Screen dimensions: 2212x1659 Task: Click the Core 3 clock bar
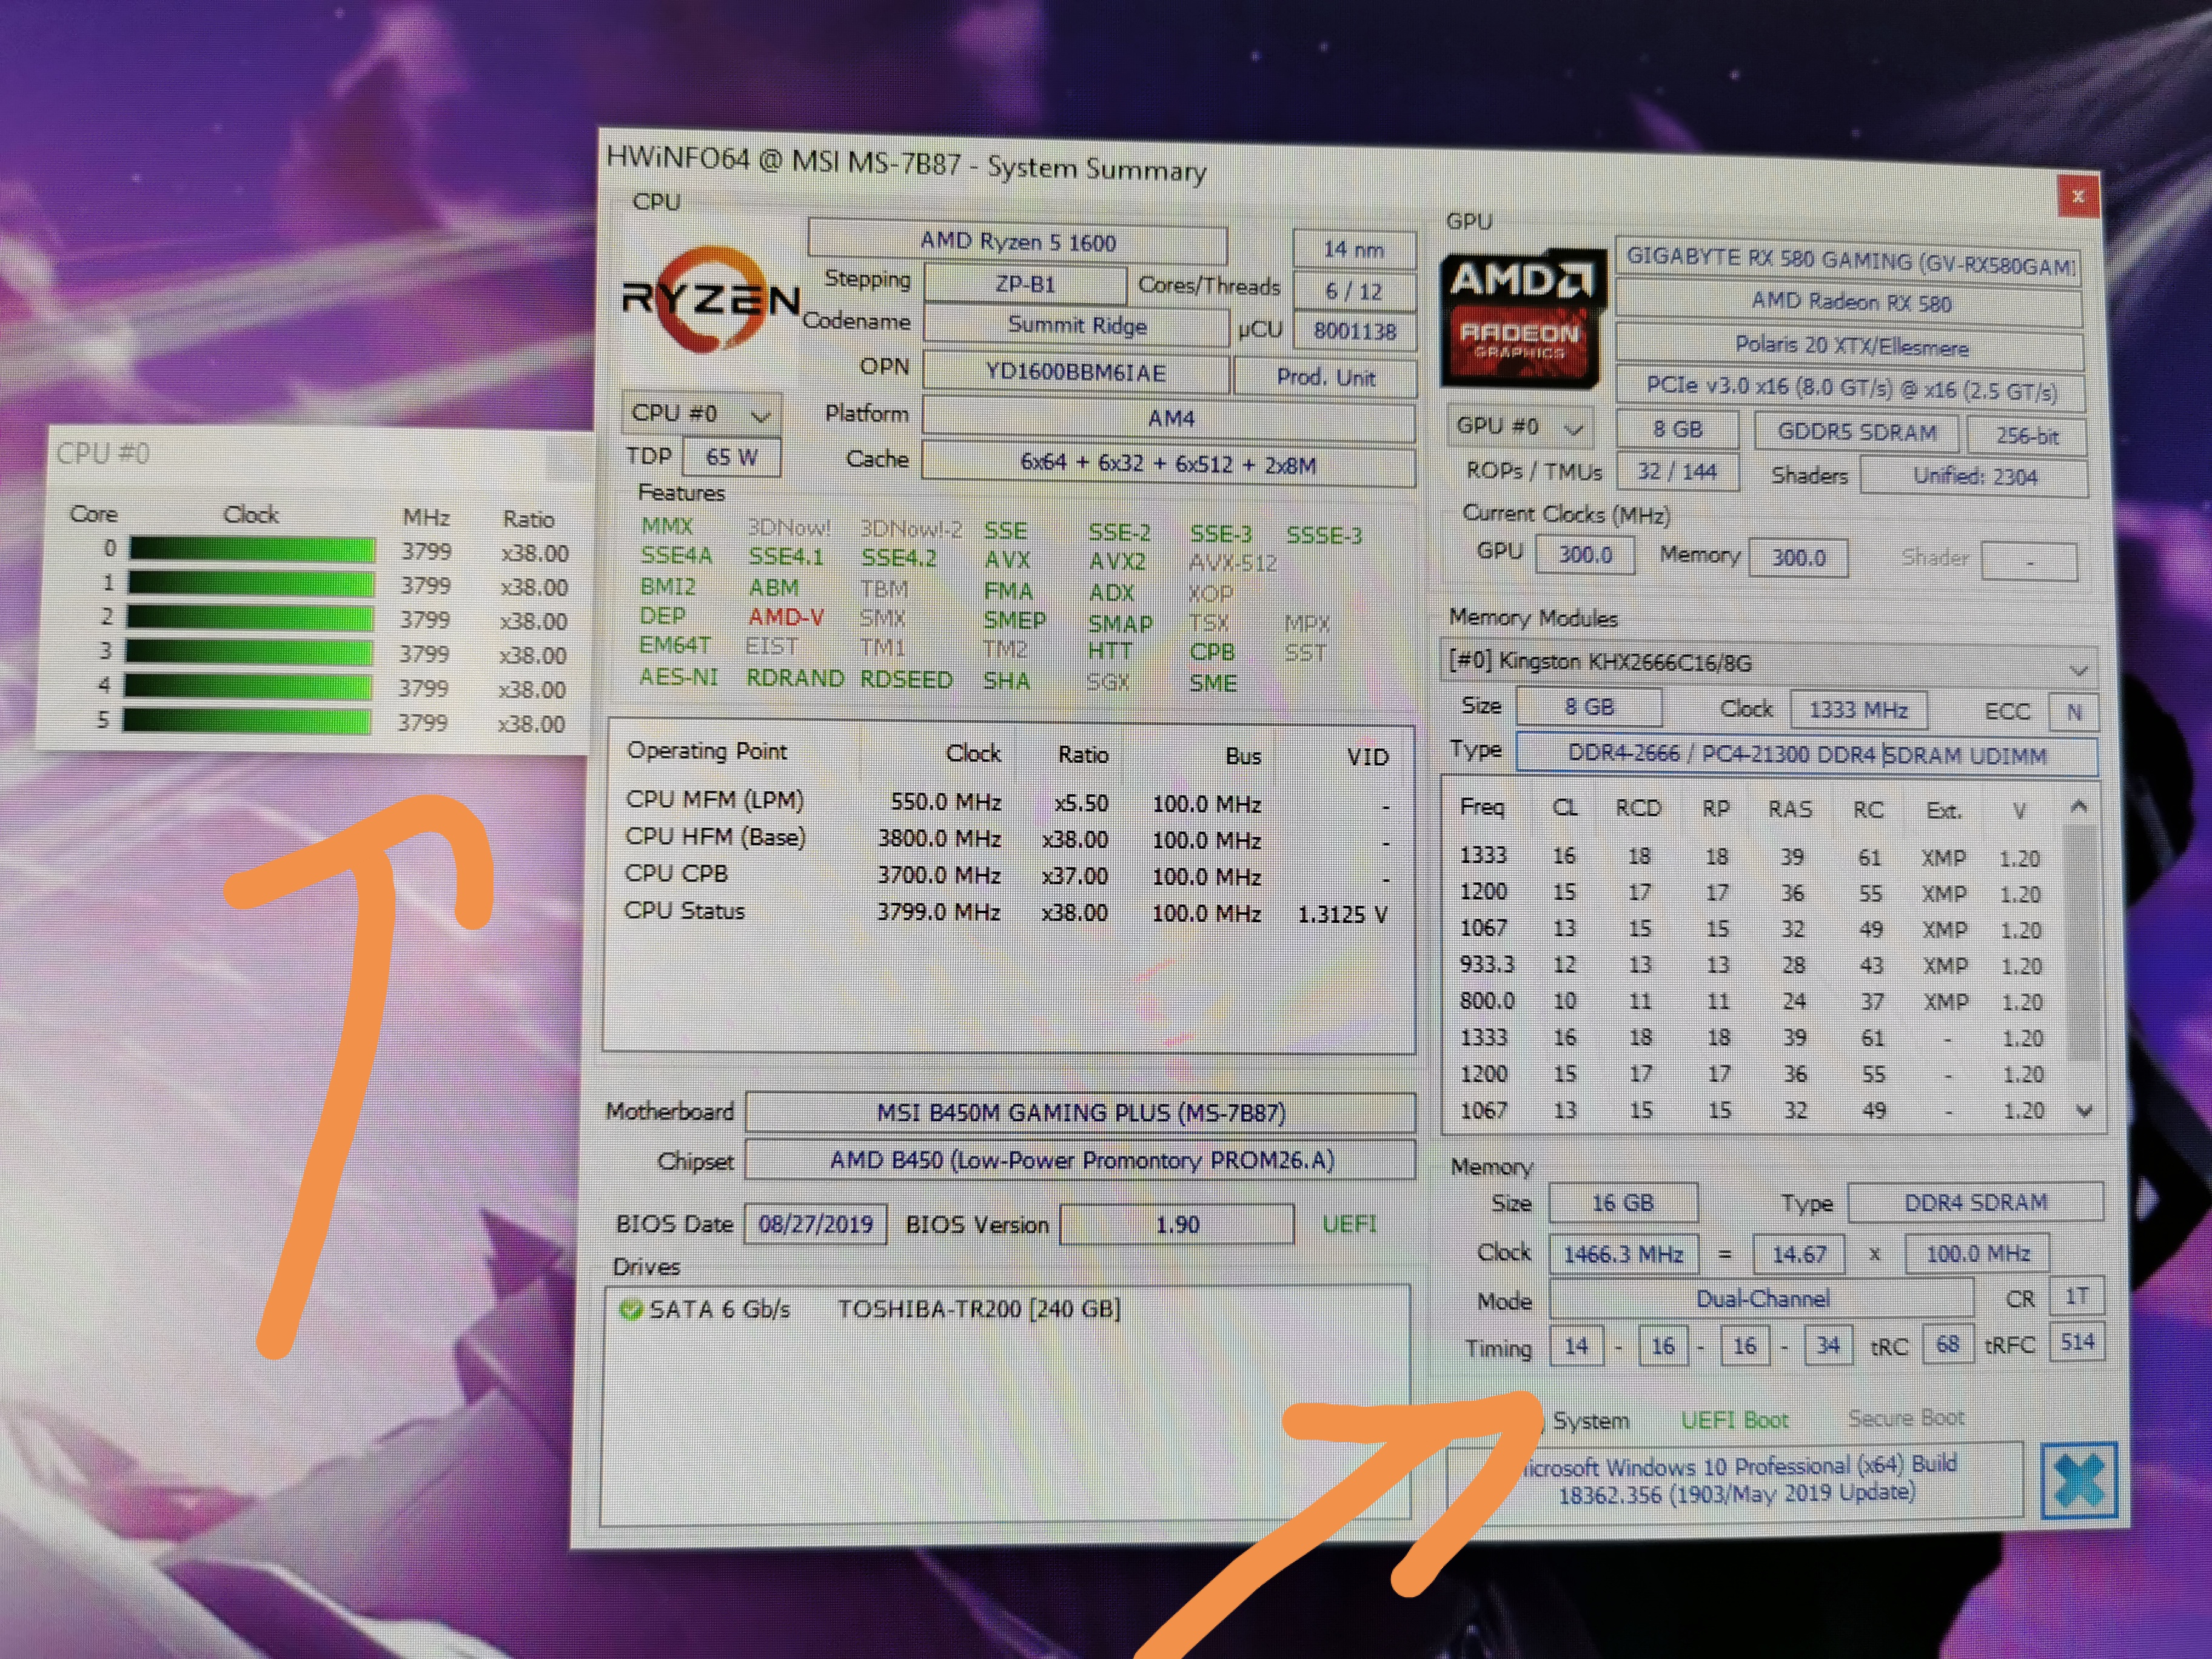coord(250,653)
